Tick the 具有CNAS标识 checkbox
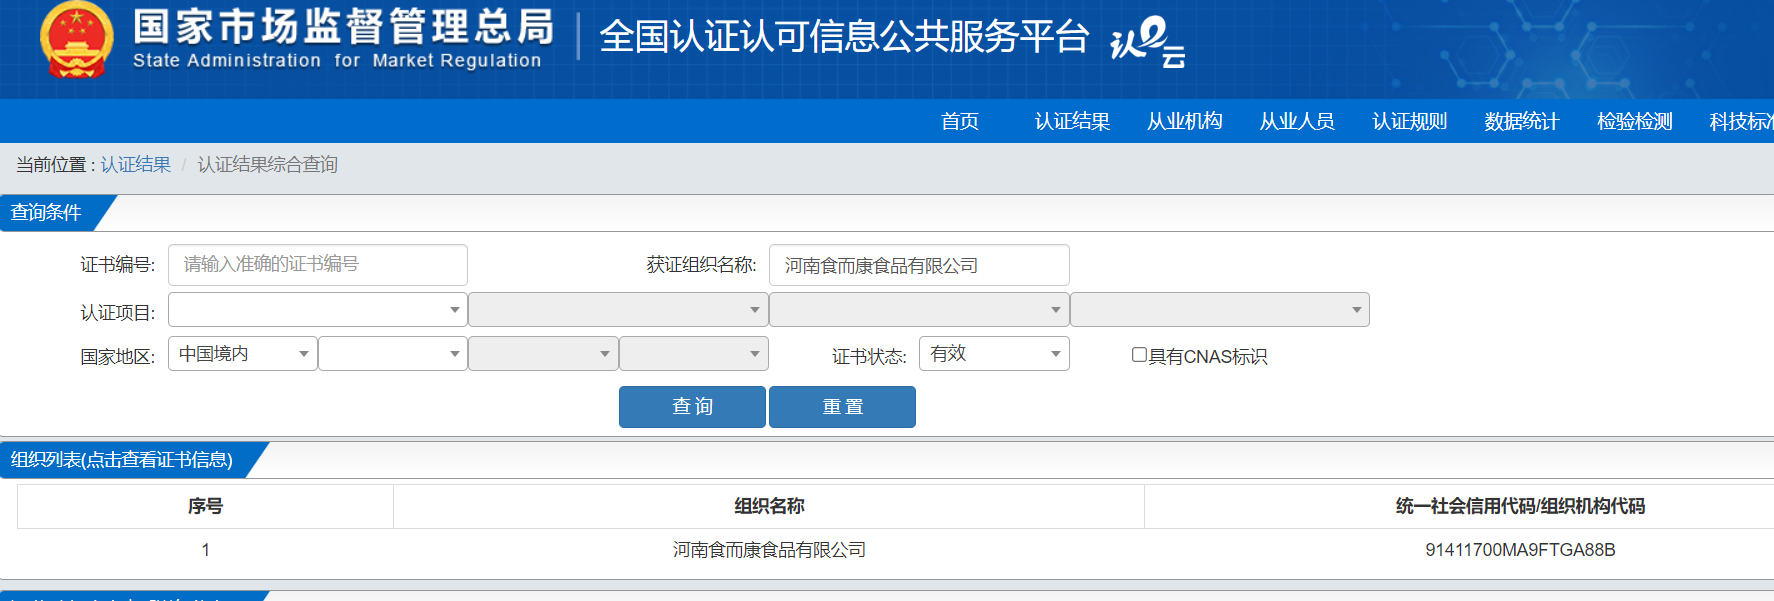 pyautogui.click(x=1139, y=355)
